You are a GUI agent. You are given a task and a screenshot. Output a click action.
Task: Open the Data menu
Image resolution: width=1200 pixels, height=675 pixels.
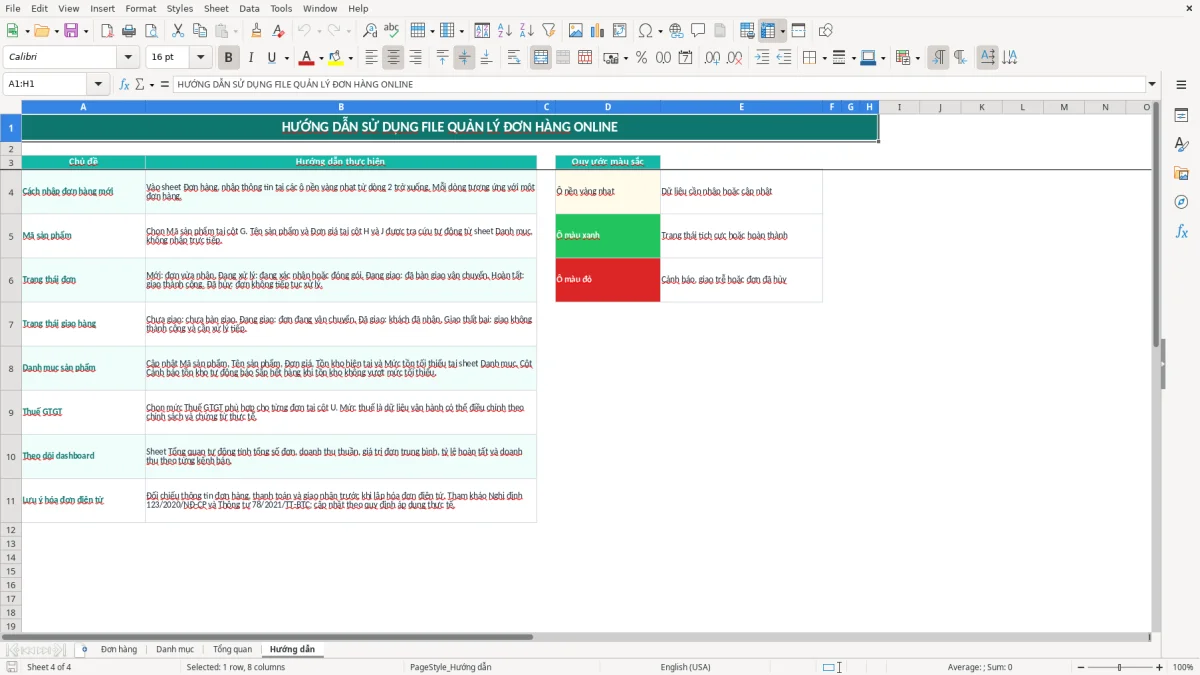249,8
